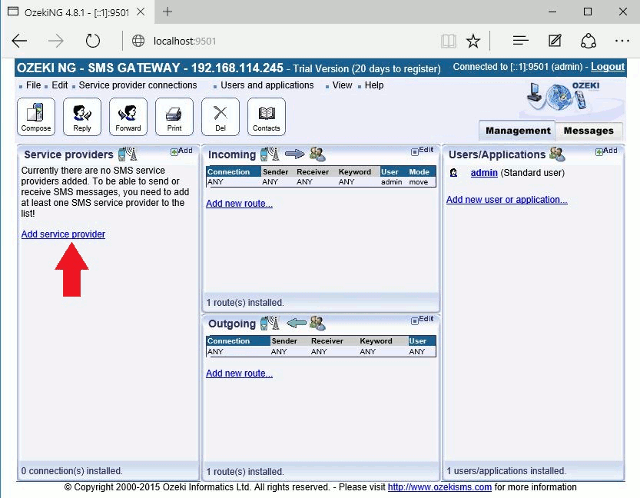
Task: Open the Service provider connections menu
Action: 138,86
